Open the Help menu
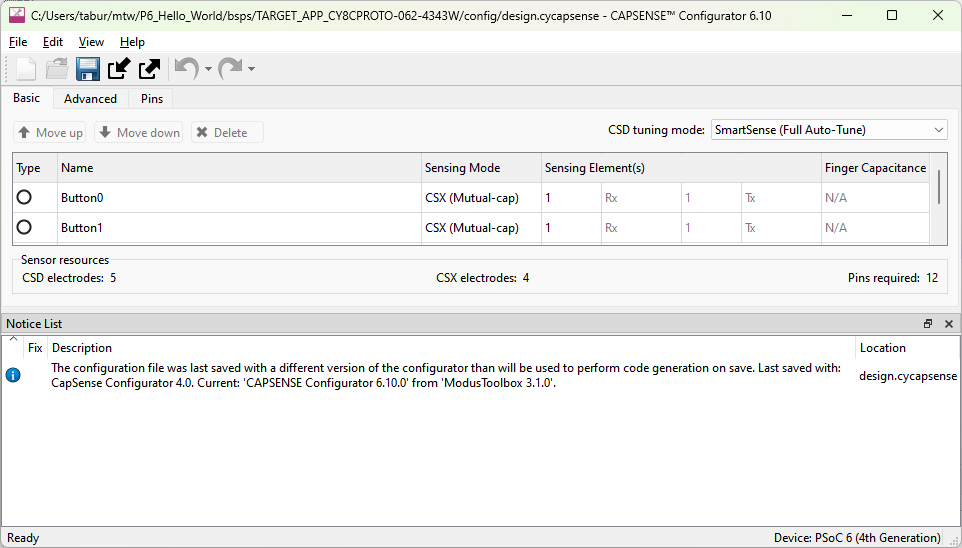Image resolution: width=962 pixels, height=548 pixels. tap(132, 42)
